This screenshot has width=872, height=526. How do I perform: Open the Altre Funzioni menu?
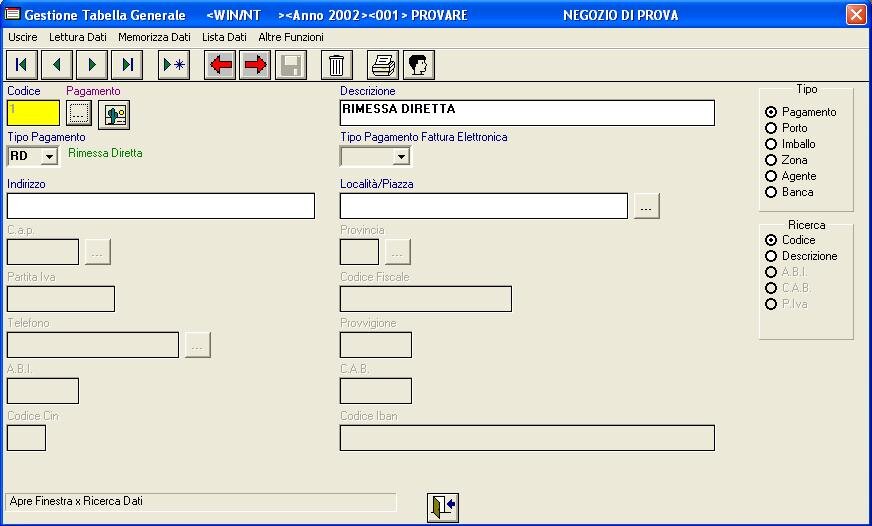coord(291,37)
